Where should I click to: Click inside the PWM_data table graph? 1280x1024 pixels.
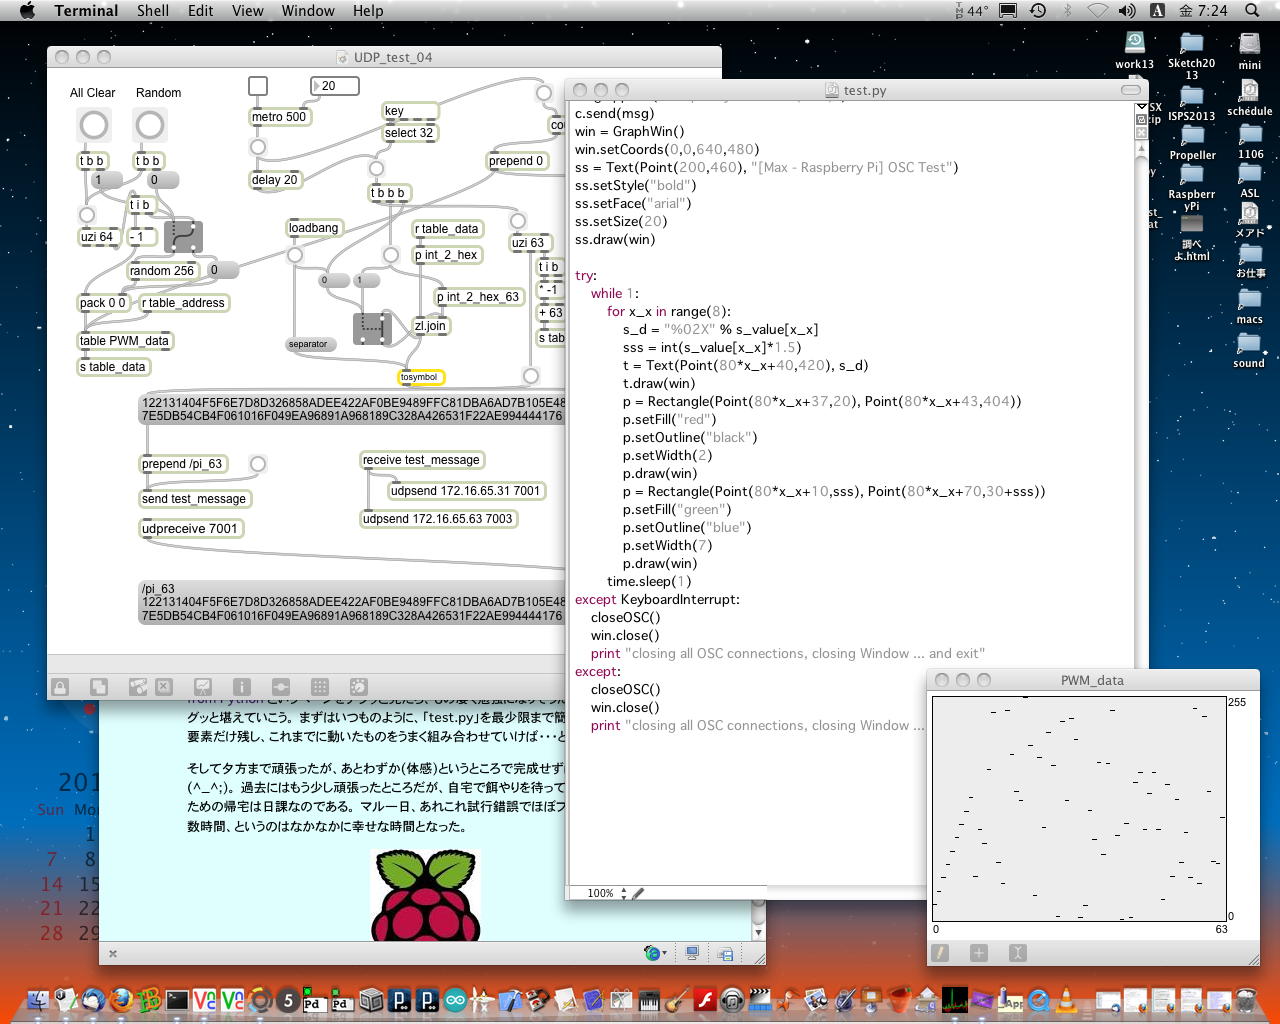click(1079, 808)
